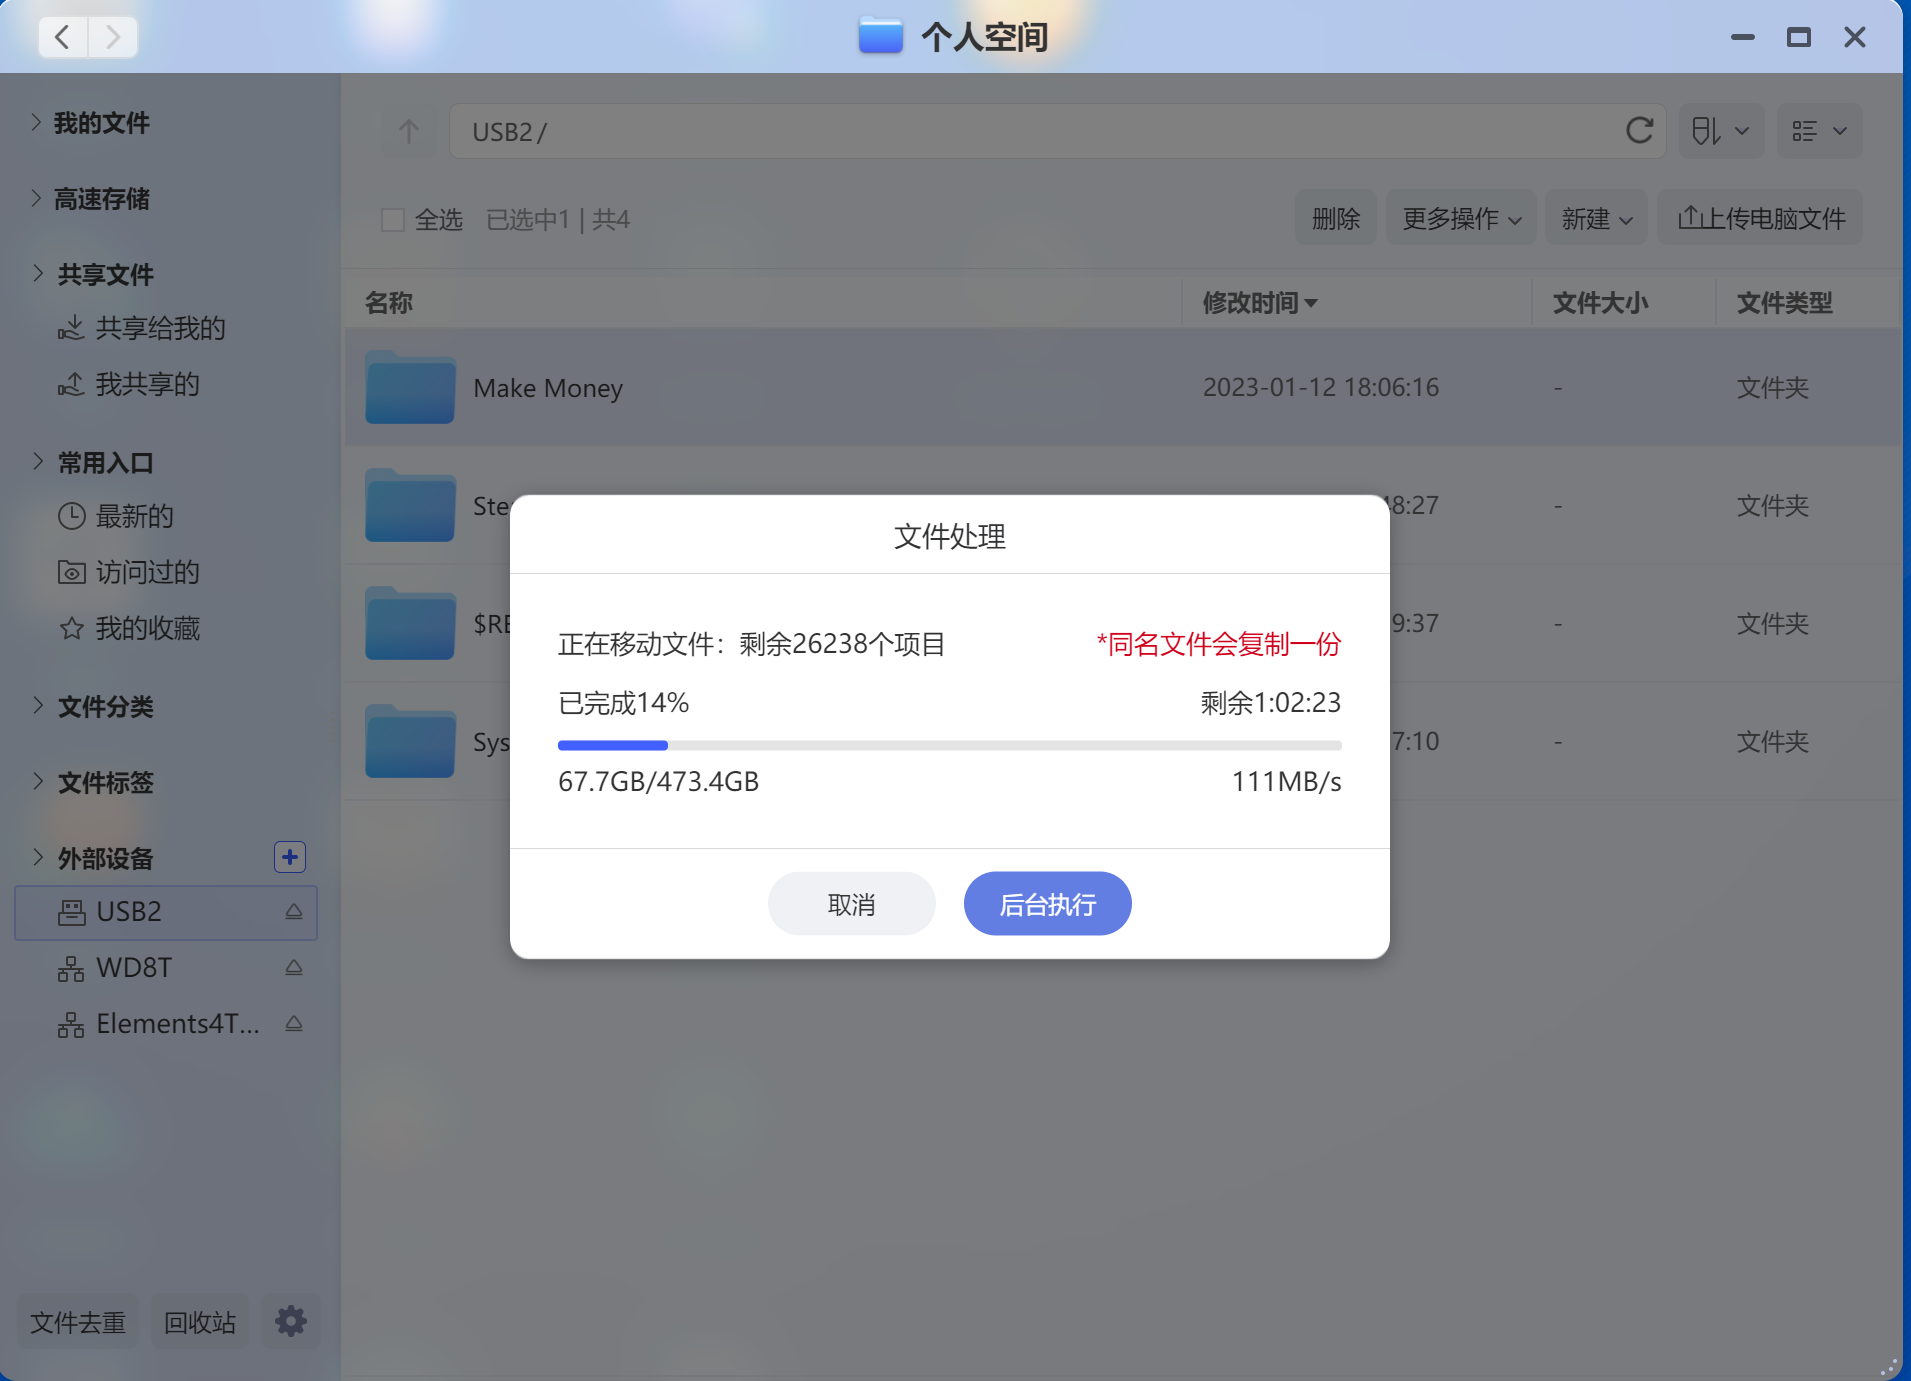Go forward with the right arrow button

tap(113, 37)
